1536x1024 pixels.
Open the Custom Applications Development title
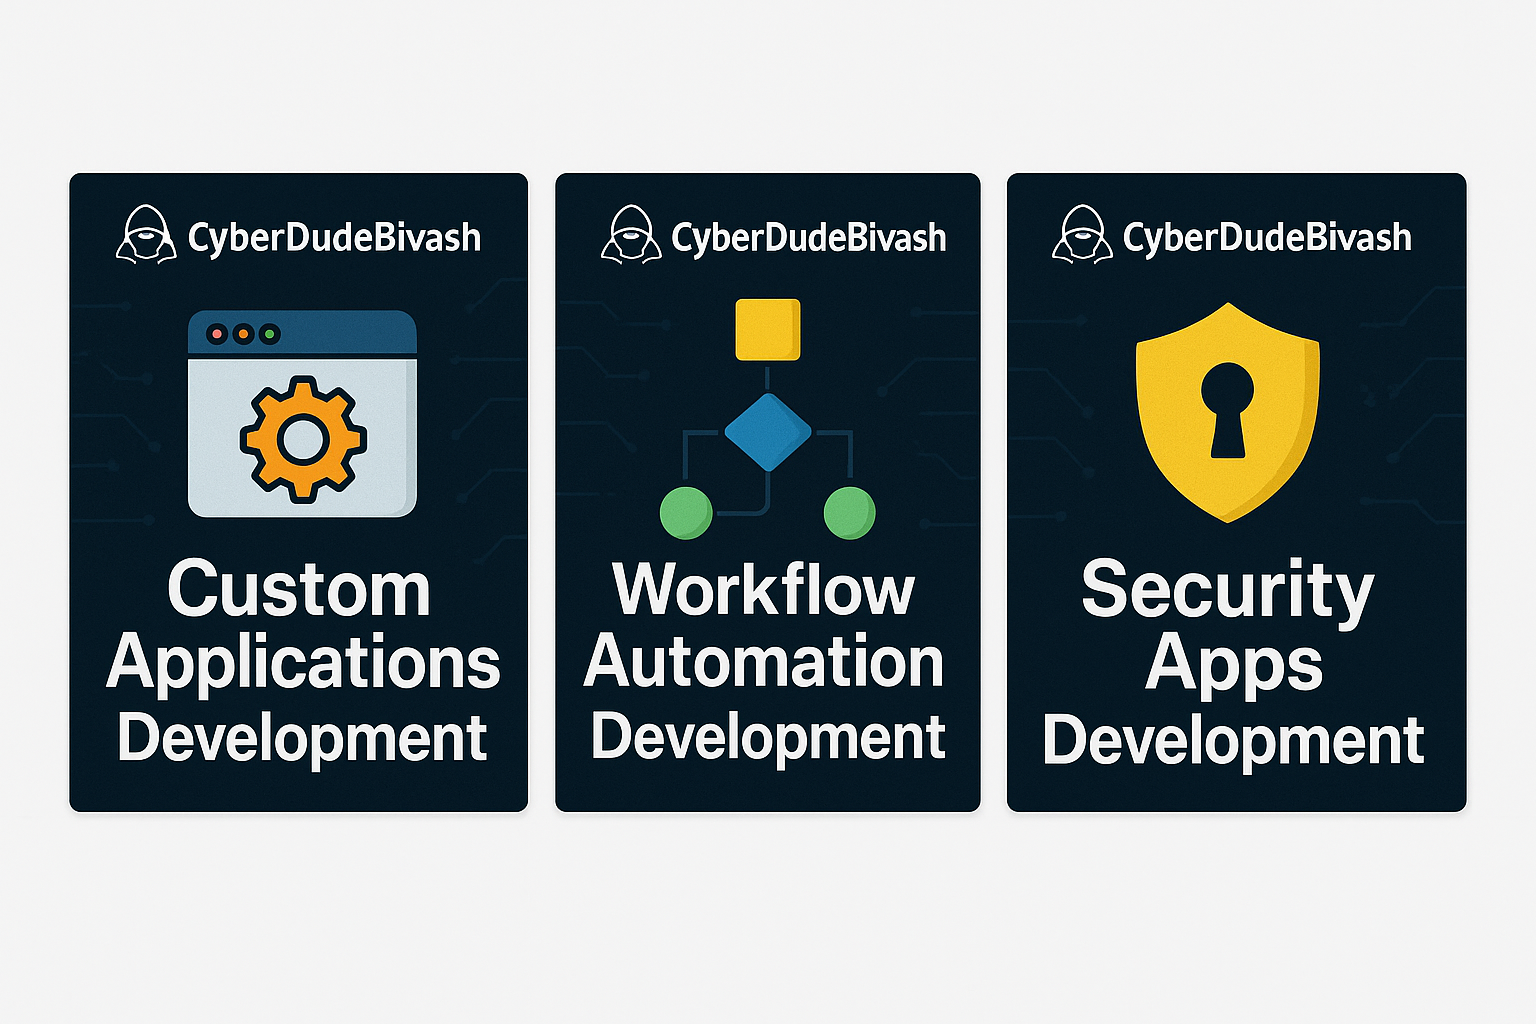pos(302,662)
